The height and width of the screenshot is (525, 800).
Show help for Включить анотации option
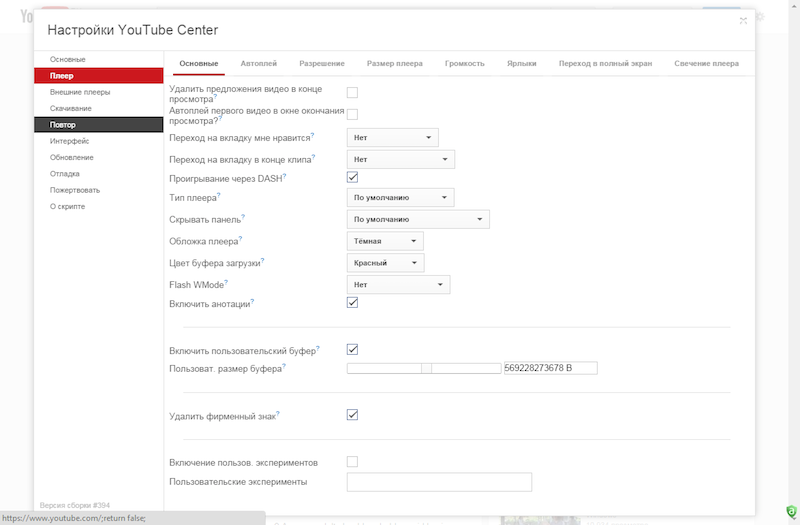pos(252,301)
